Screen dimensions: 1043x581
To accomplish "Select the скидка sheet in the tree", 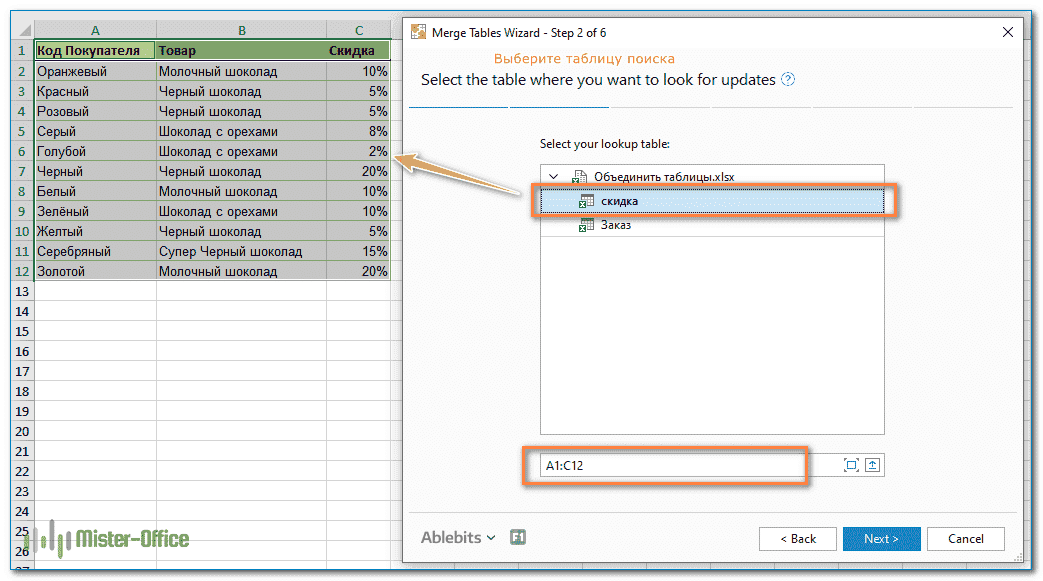I will click(x=620, y=202).
